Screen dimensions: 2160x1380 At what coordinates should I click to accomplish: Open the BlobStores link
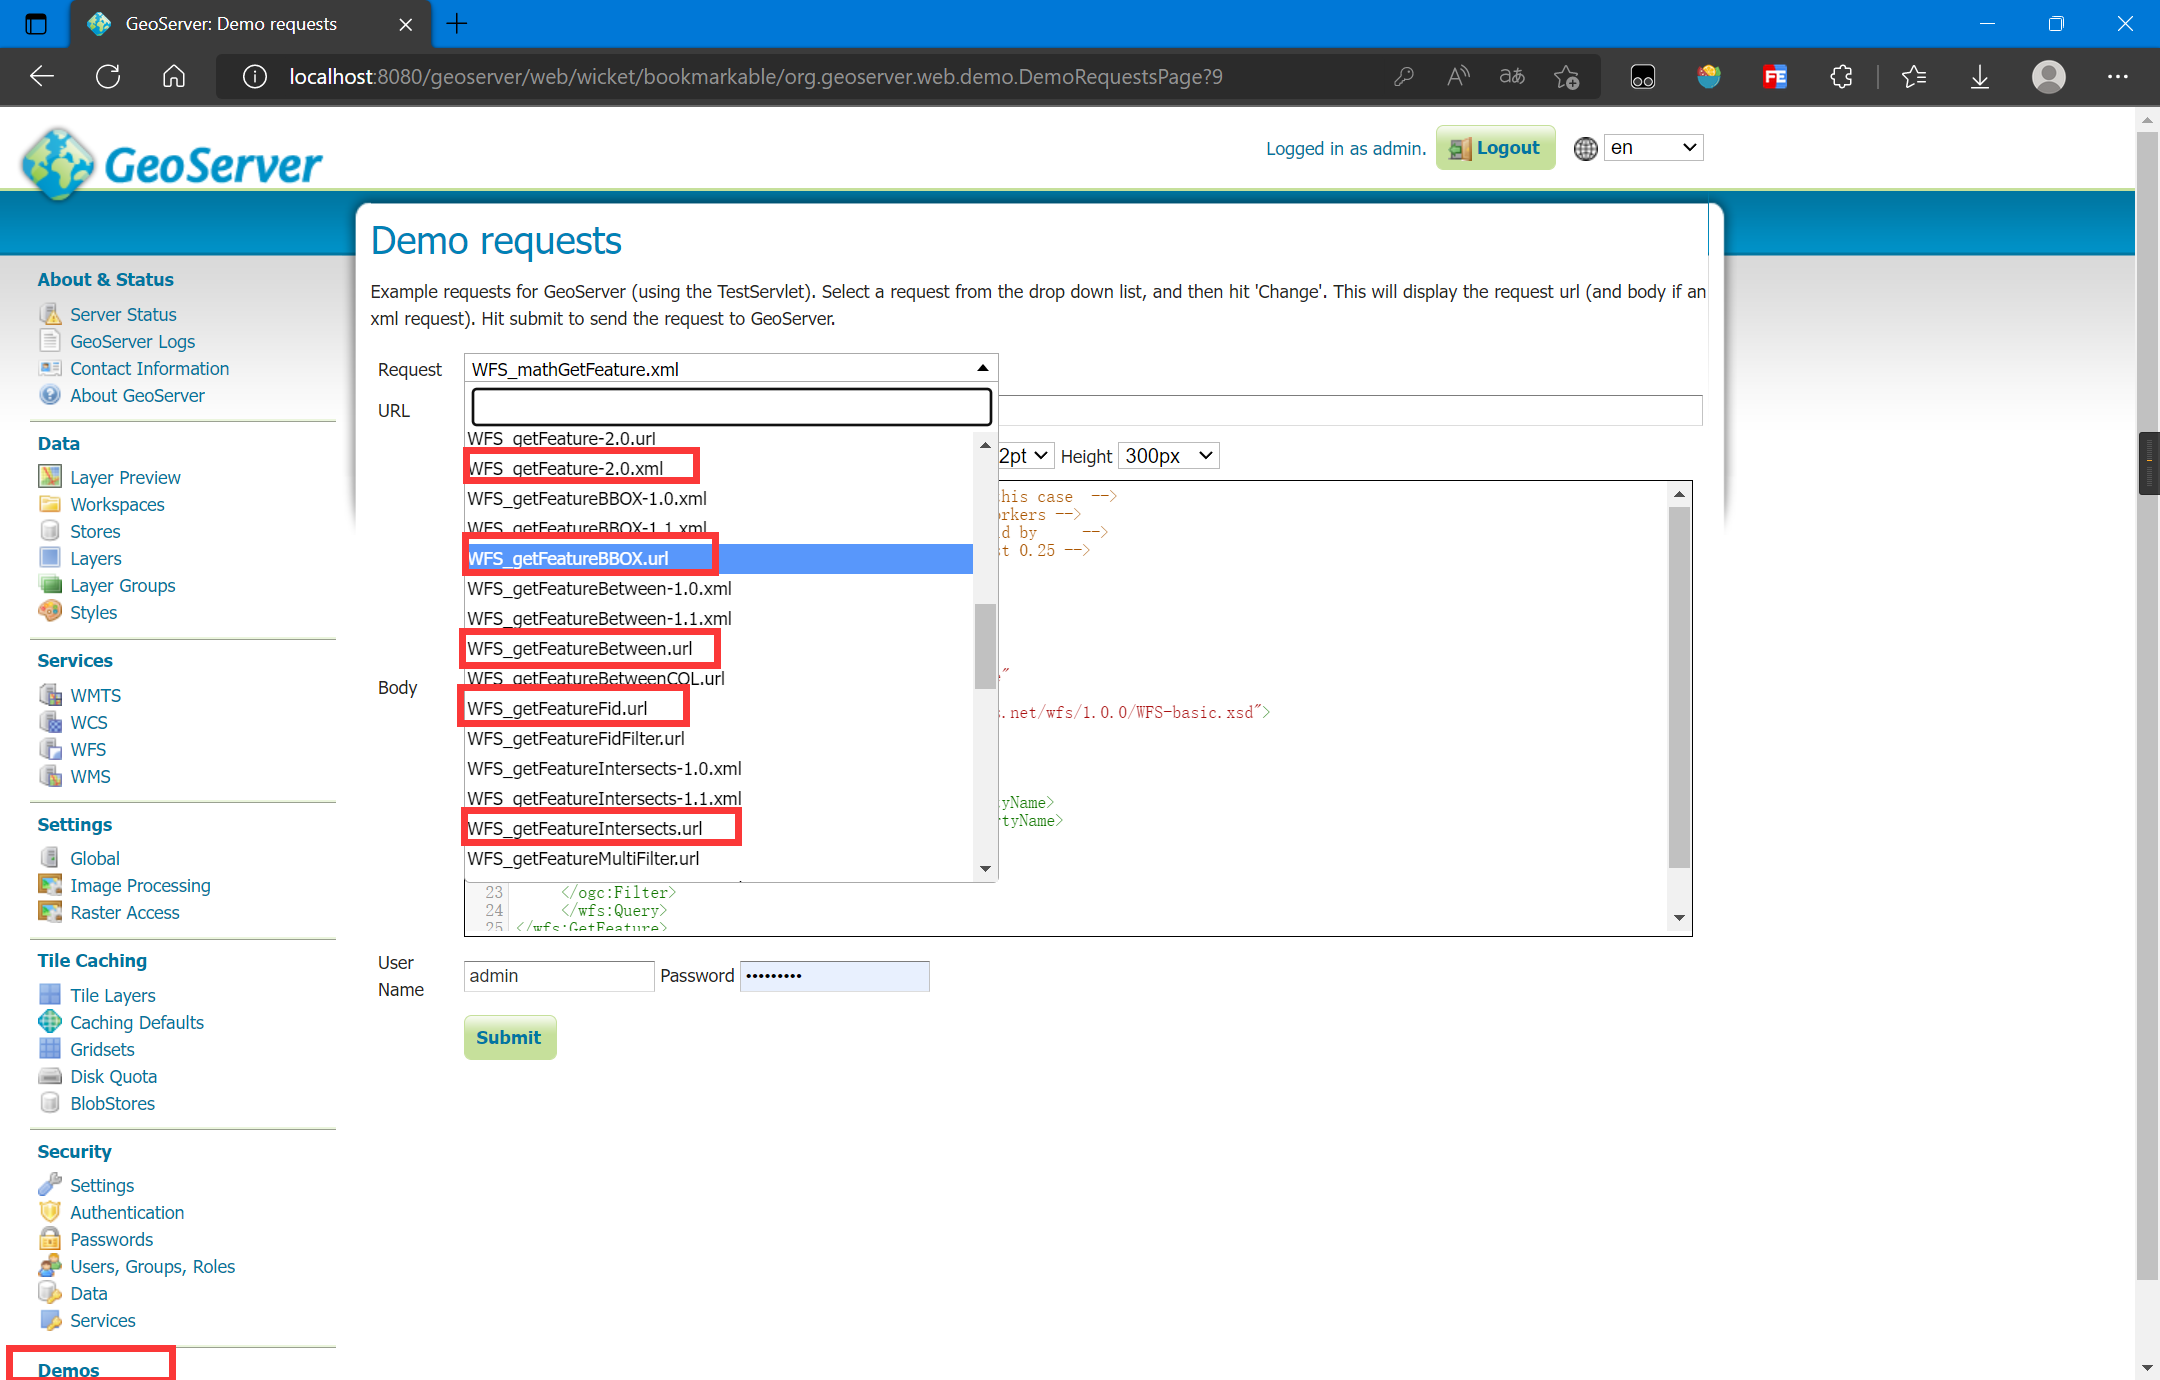tap(113, 1103)
